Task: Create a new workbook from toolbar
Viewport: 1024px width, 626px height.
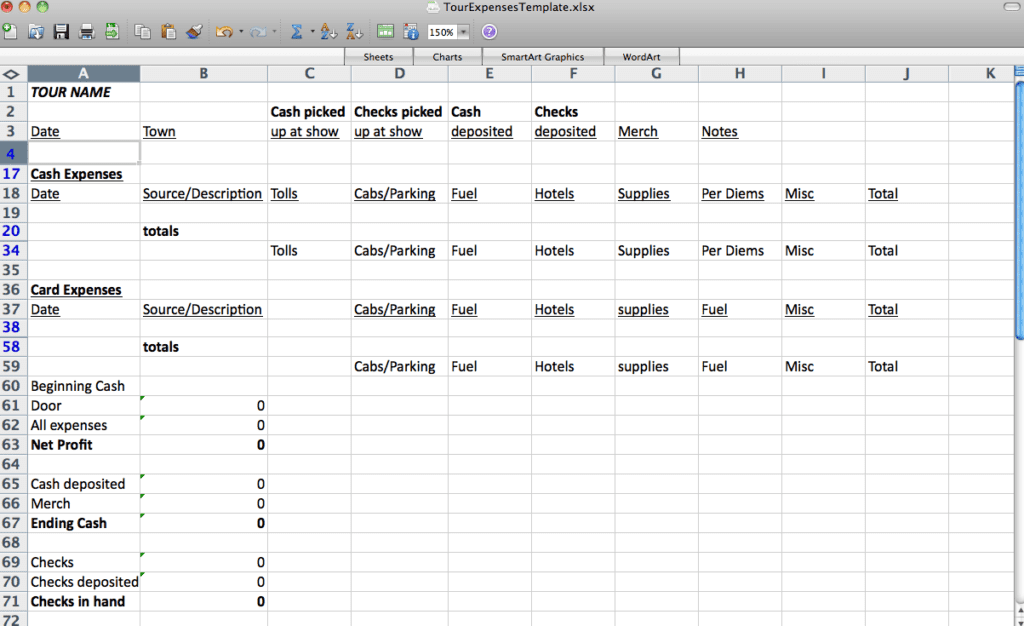Action: coord(10,32)
